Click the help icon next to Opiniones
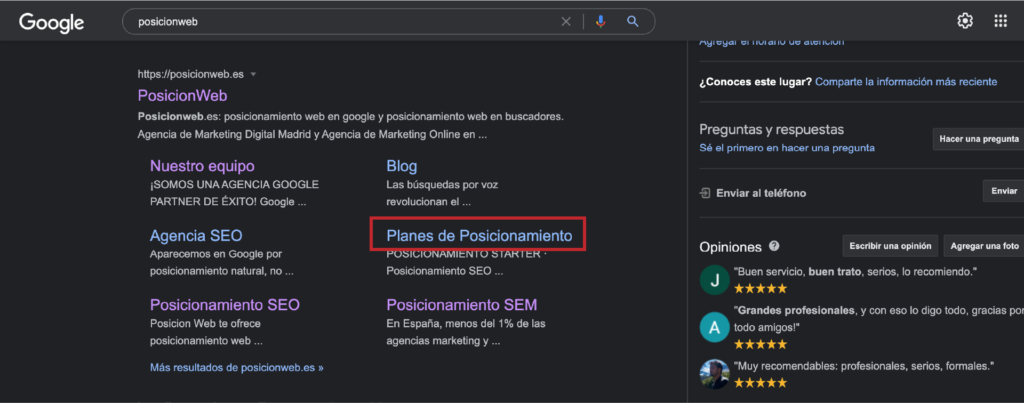 tap(774, 246)
